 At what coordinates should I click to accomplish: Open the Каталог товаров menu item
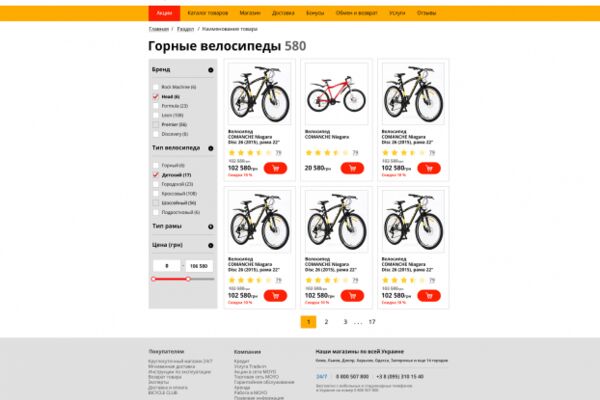[207, 13]
